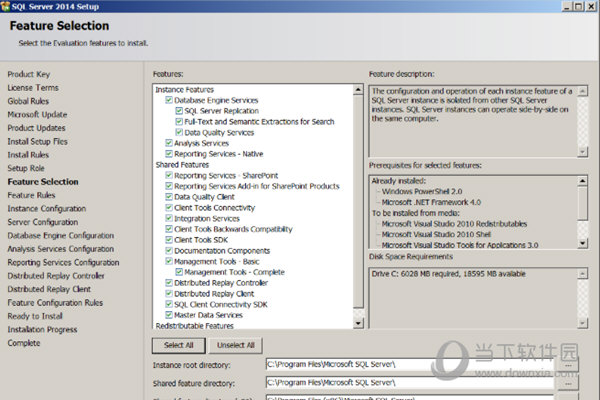Uncheck SQL Server Replication feature
The width and height of the screenshot is (600, 400).
(x=179, y=111)
